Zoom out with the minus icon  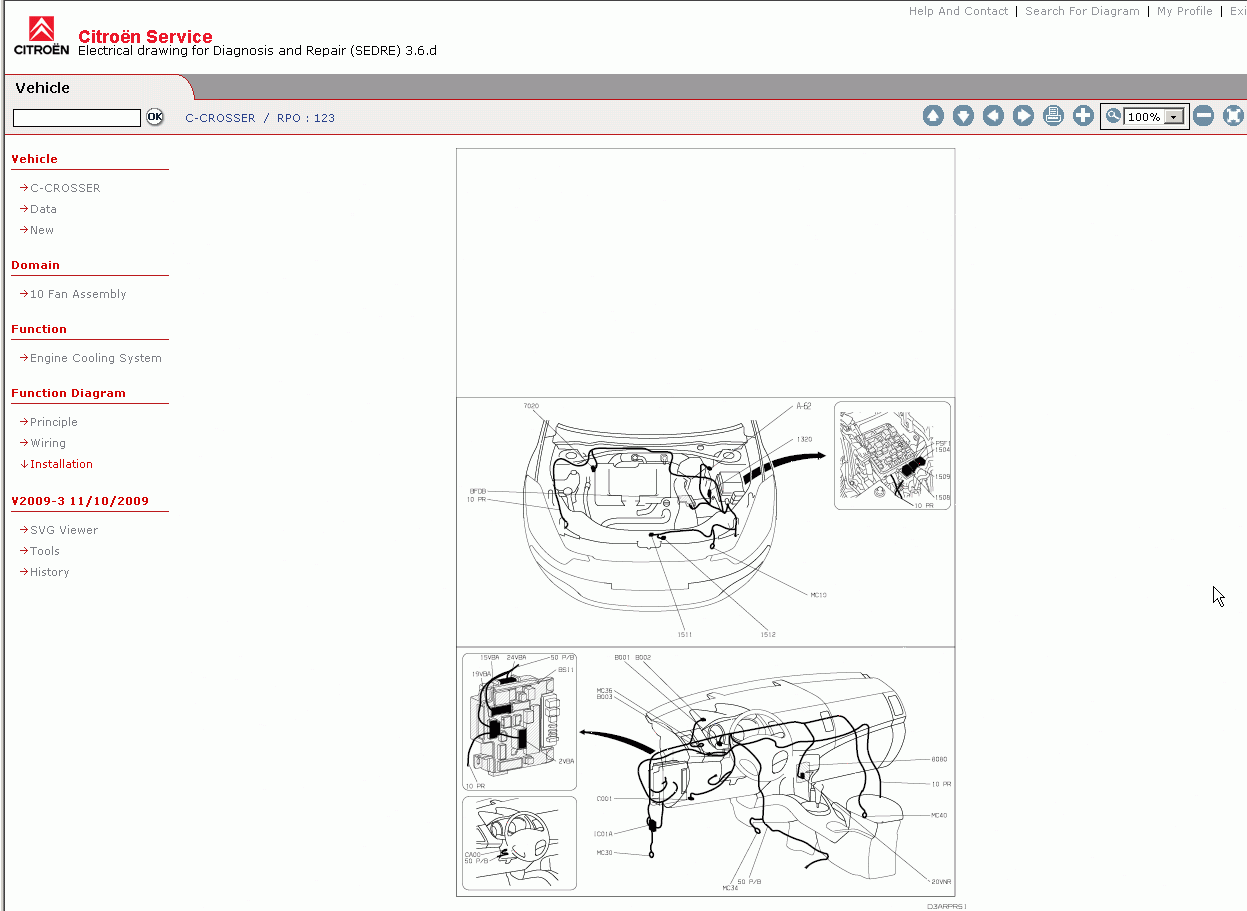click(x=1204, y=115)
